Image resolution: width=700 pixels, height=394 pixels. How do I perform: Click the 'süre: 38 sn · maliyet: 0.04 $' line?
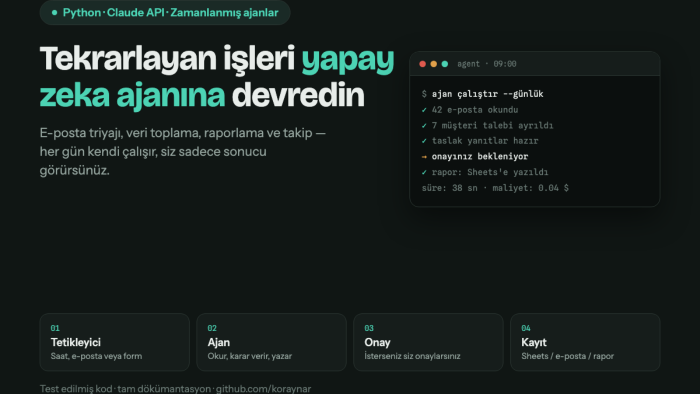pyautogui.click(x=495, y=188)
